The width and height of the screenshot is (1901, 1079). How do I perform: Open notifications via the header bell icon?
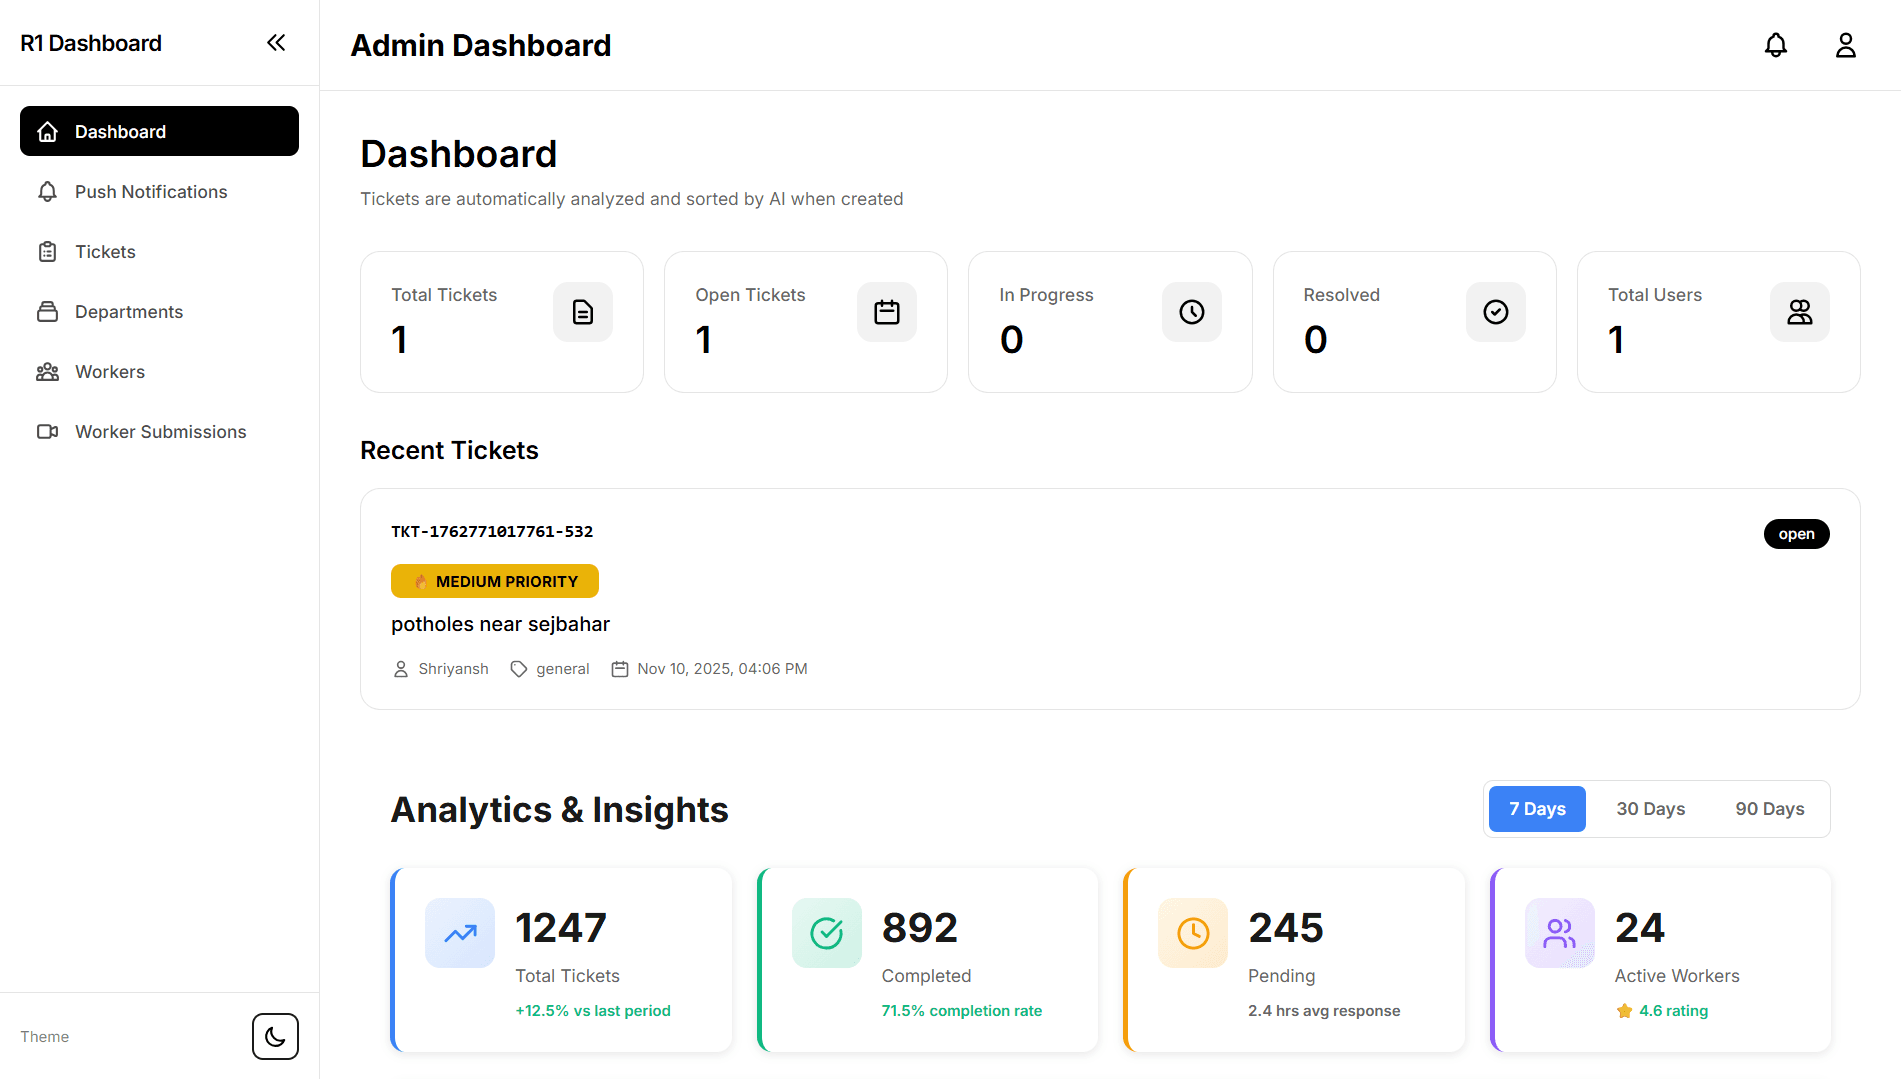[1775, 45]
